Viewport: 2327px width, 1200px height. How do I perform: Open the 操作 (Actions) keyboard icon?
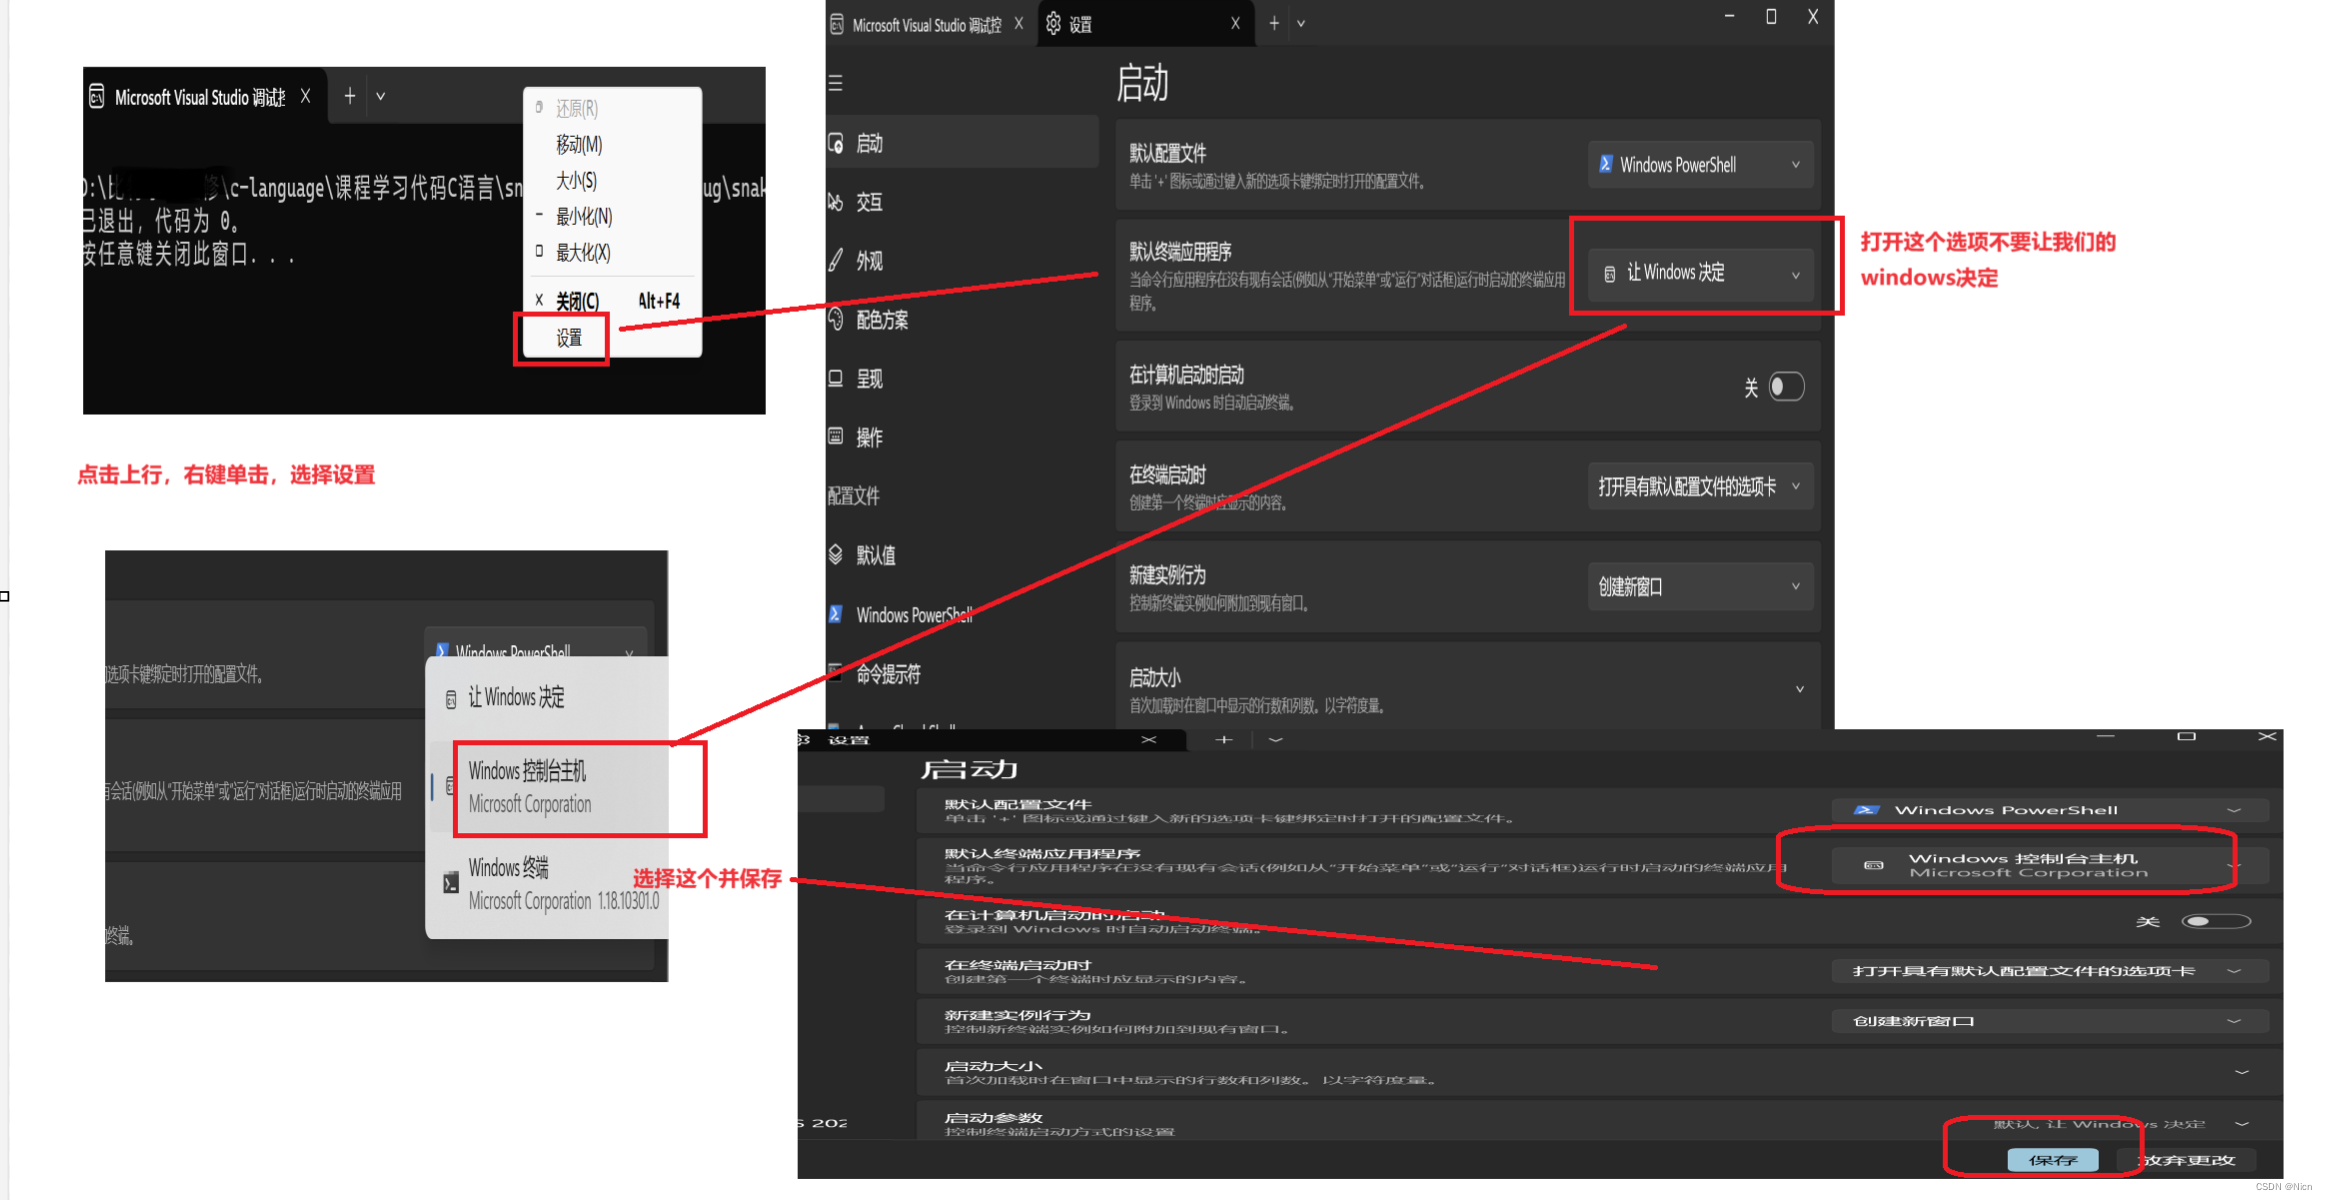pyautogui.click(x=836, y=437)
